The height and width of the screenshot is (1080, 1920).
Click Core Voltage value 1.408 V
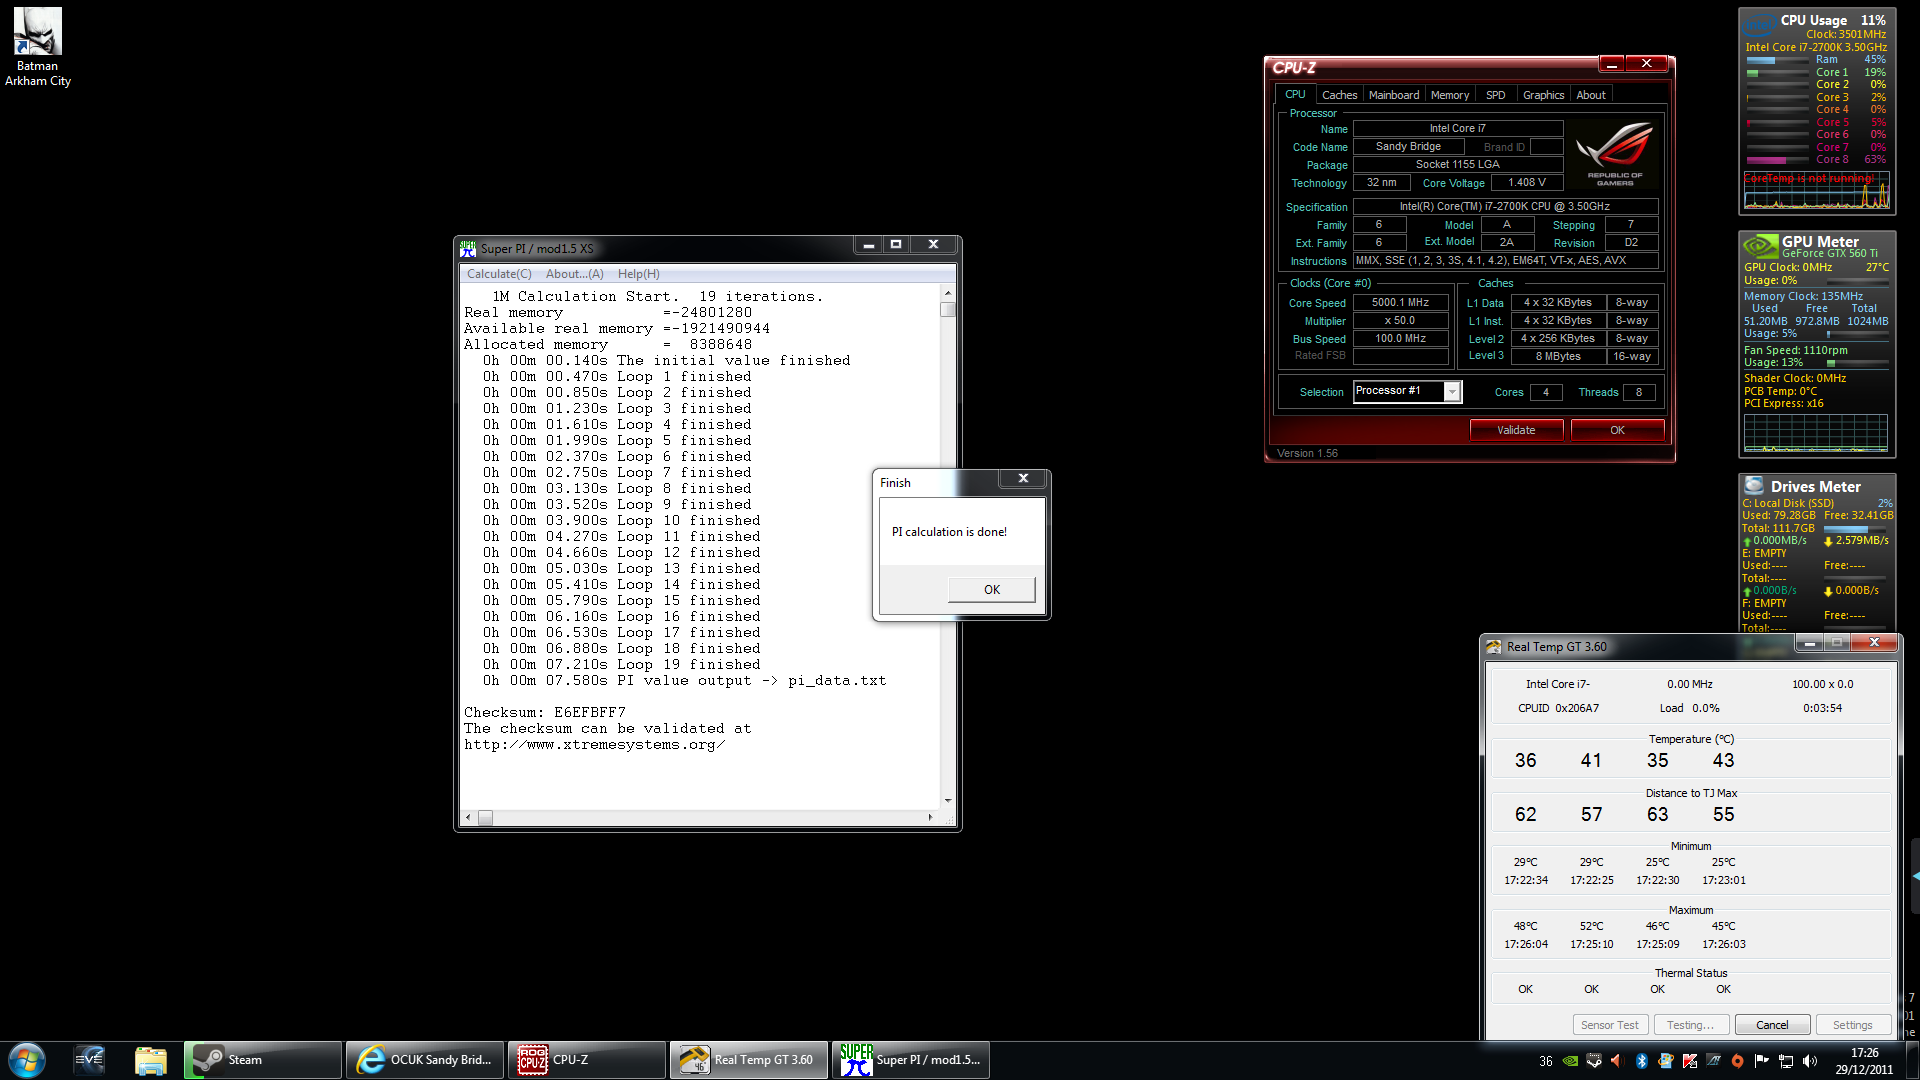pyautogui.click(x=1526, y=183)
